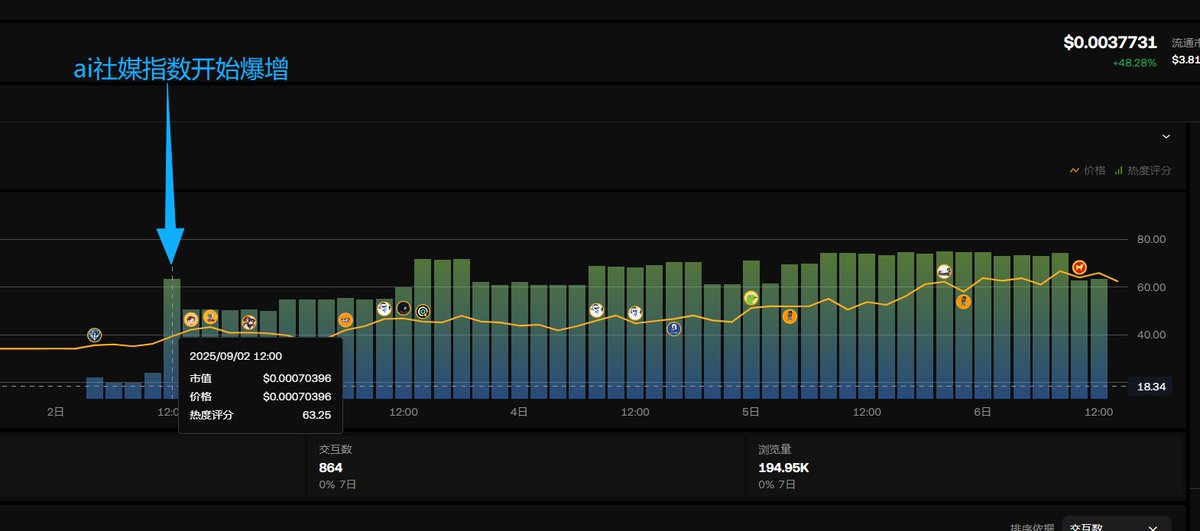Click the 63.25 heat score value
Image resolution: width=1200 pixels, height=531 pixels.
click(317, 414)
